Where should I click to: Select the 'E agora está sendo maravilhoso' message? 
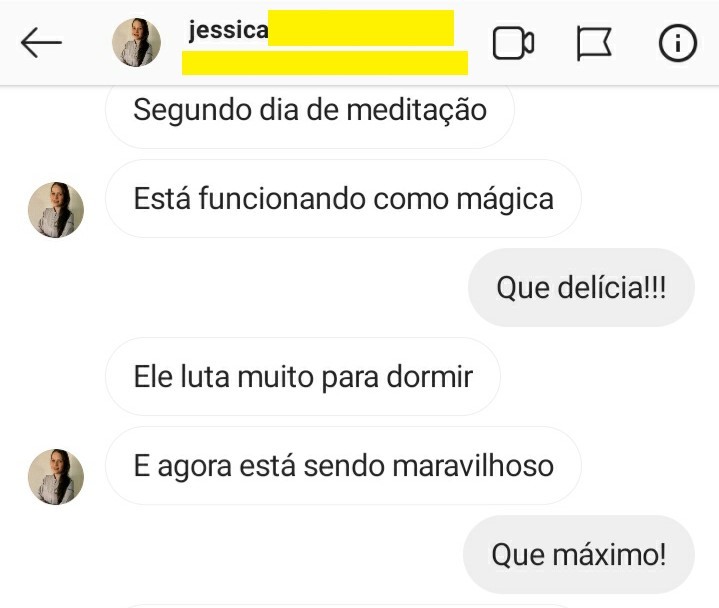tap(343, 465)
